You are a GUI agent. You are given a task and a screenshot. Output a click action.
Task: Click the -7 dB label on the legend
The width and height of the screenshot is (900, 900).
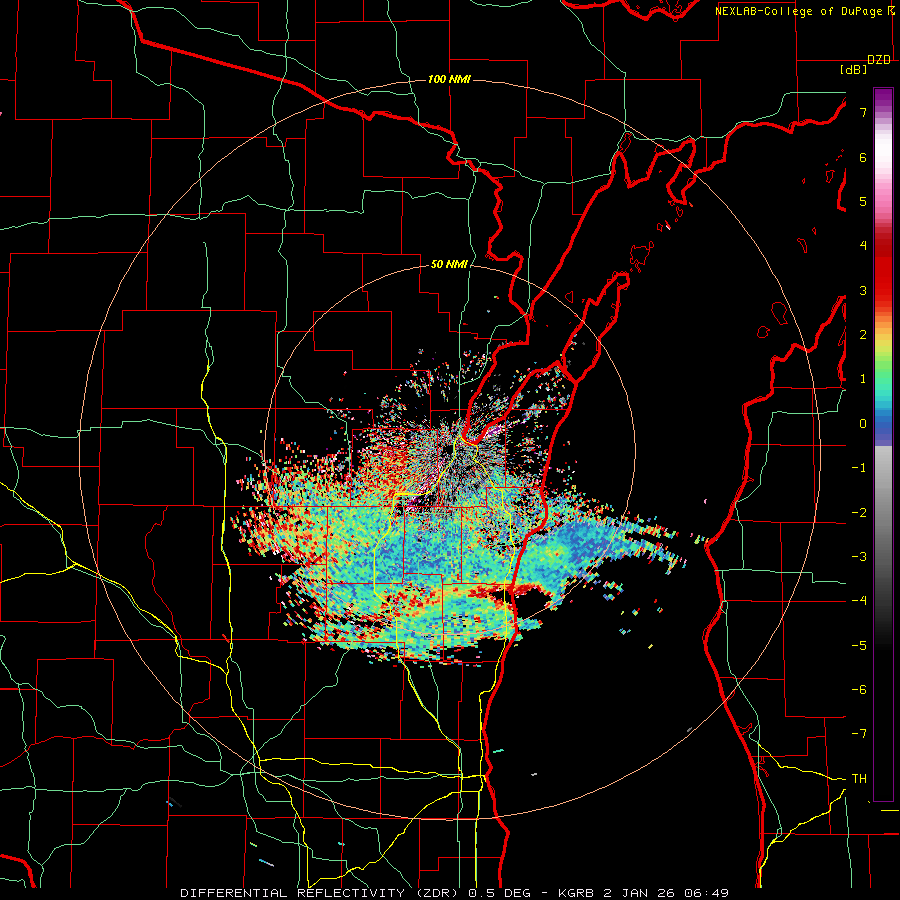click(859, 734)
